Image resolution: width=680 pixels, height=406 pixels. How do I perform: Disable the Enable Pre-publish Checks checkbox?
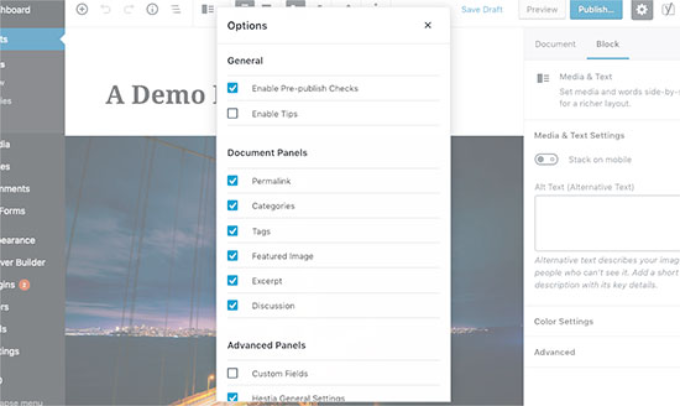tap(233, 88)
